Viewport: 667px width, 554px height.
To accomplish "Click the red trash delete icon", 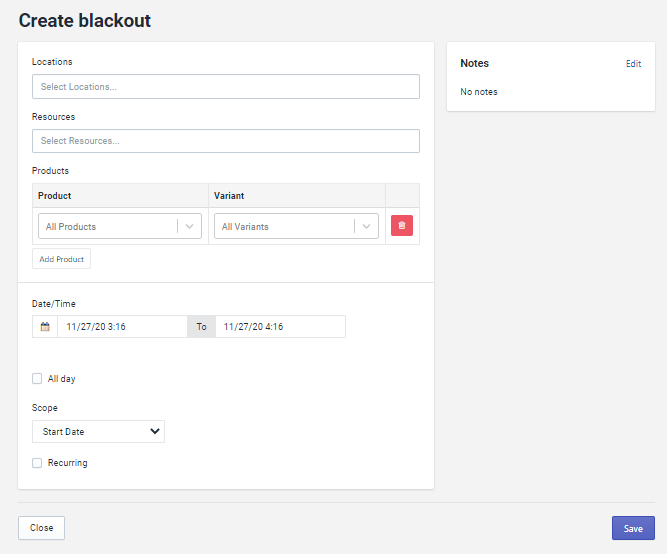I will point(401,226).
